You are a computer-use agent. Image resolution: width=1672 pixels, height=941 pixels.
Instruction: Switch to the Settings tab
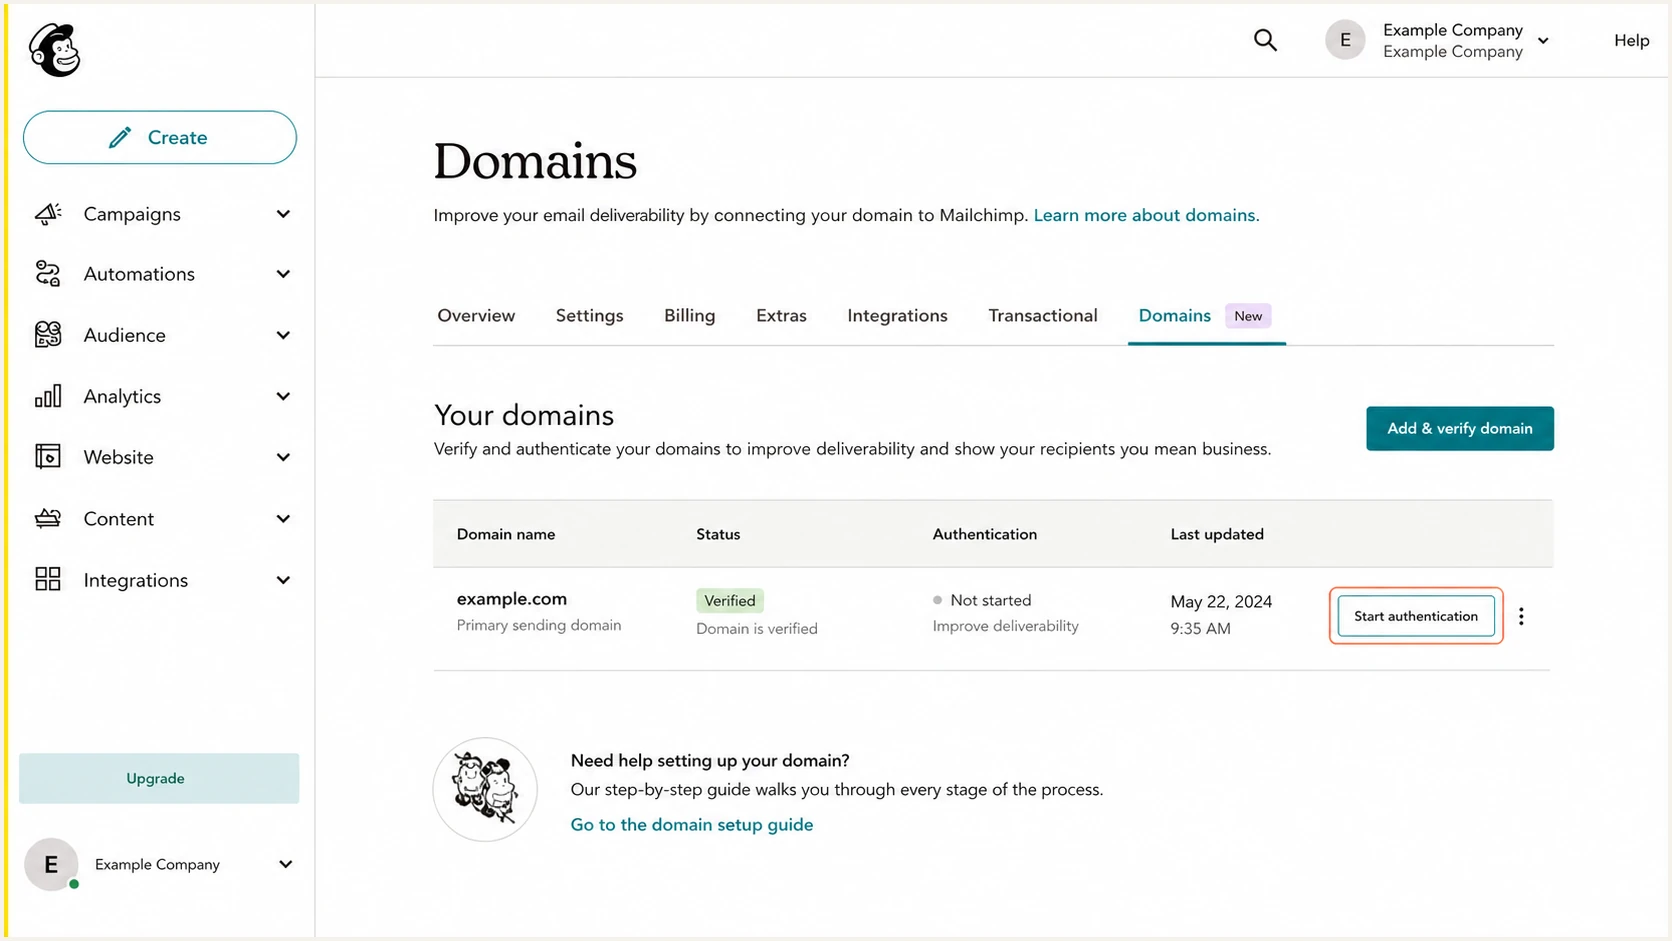pyautogui.click(x=589, y=315)
